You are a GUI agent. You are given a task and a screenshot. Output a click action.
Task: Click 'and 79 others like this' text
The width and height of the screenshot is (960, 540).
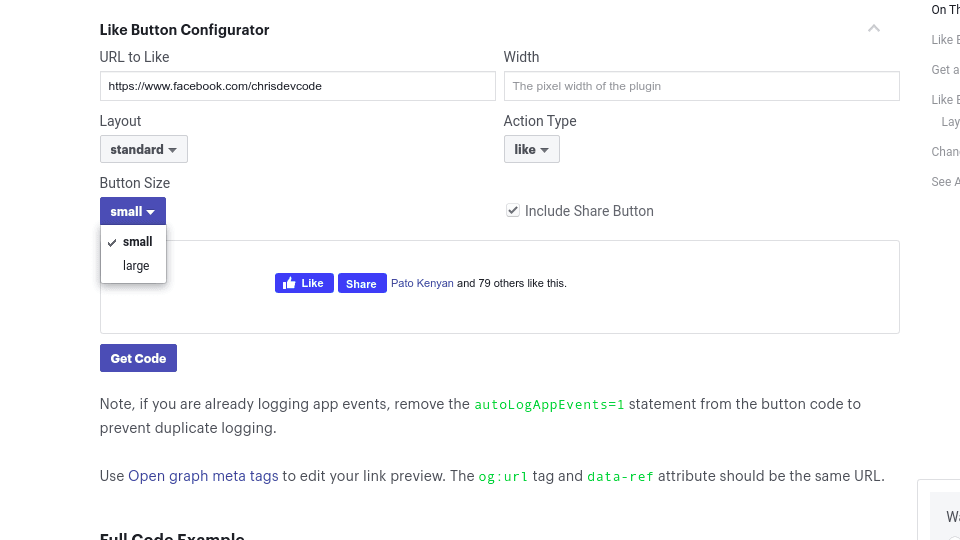pyautogui.click(x=512, y=283)
